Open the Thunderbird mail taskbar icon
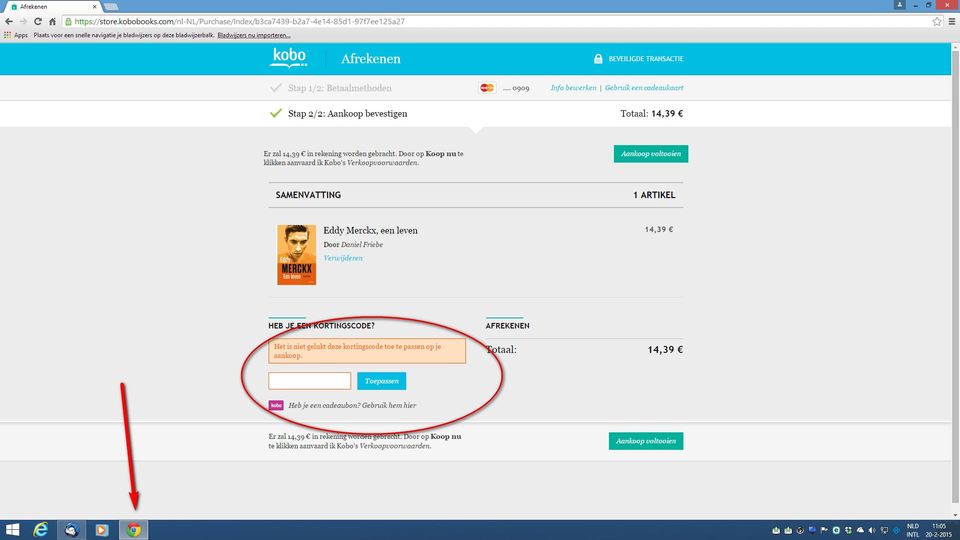This screenshot has height=540, width=960. click(72, 530)
